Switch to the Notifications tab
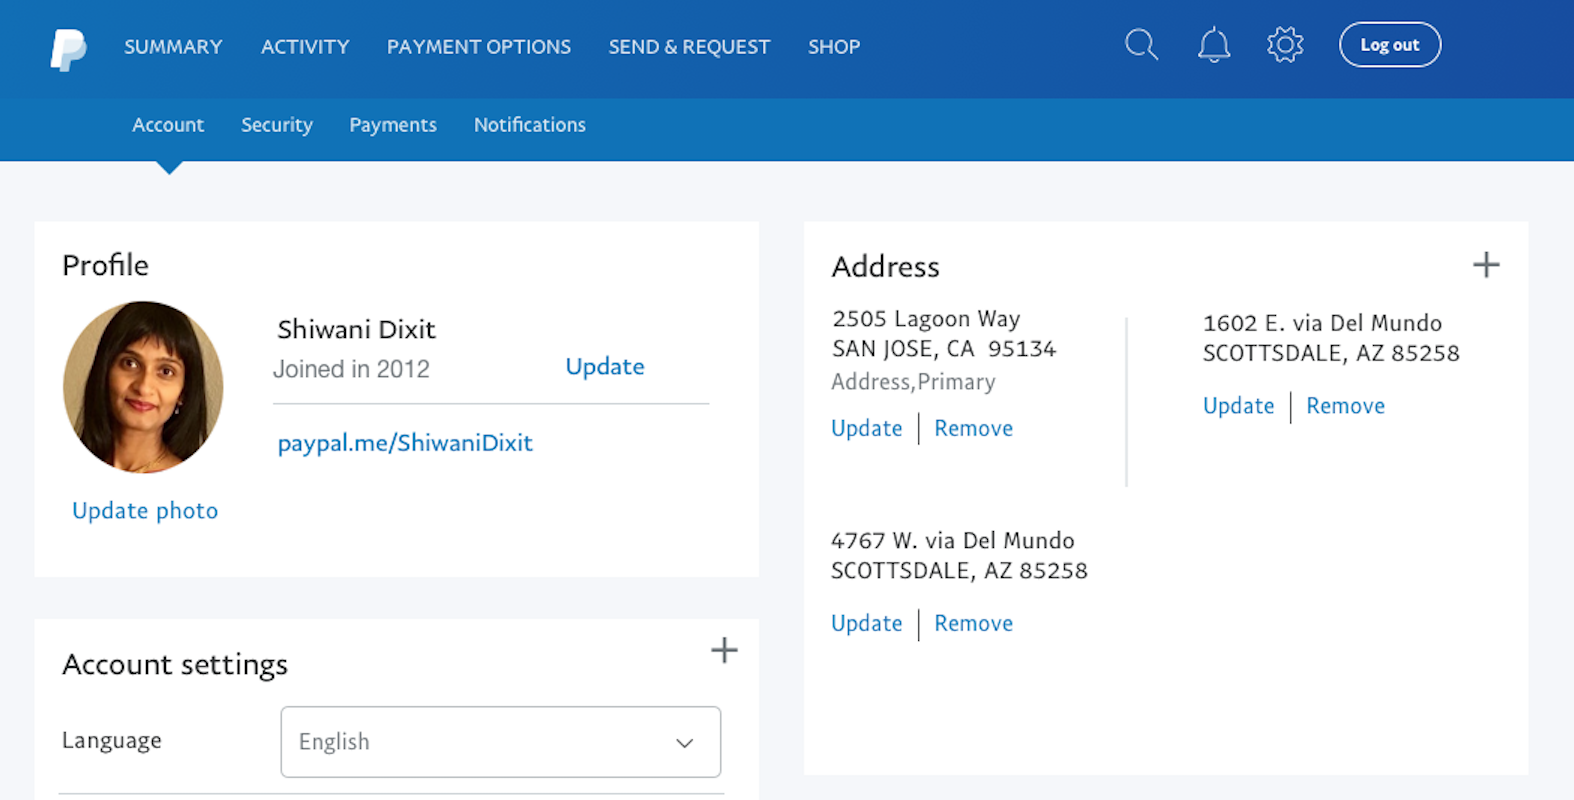 tap(530, 125)
